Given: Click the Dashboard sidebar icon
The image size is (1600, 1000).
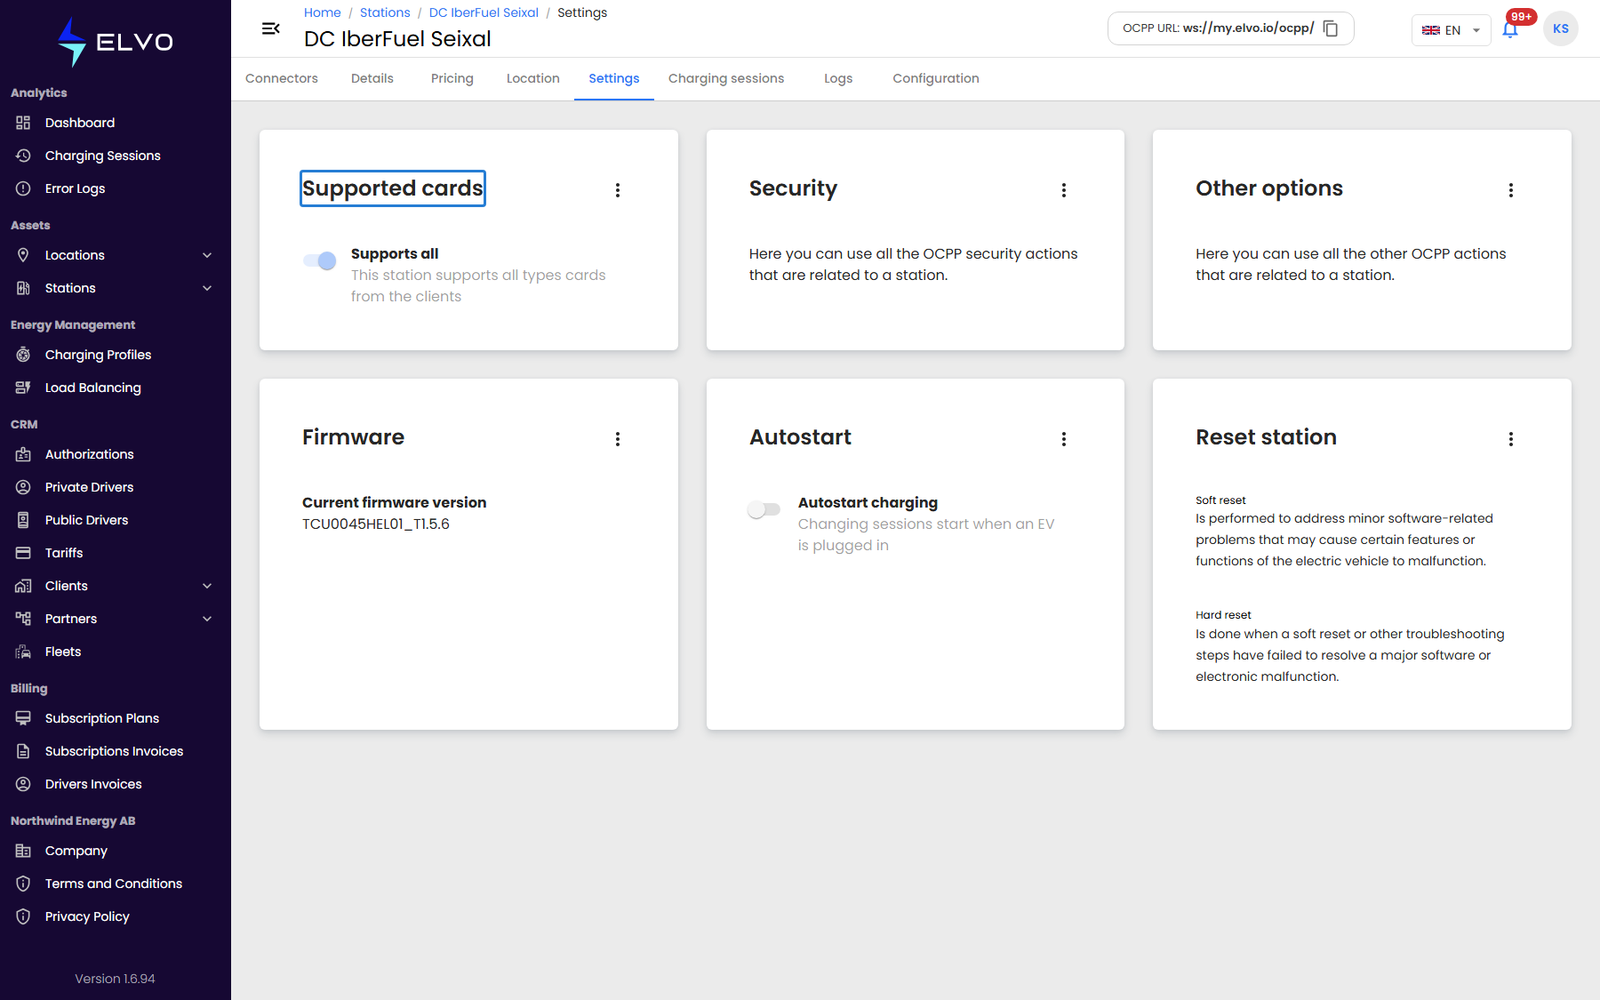Looking at the screenshot, I should coord(23,123).
